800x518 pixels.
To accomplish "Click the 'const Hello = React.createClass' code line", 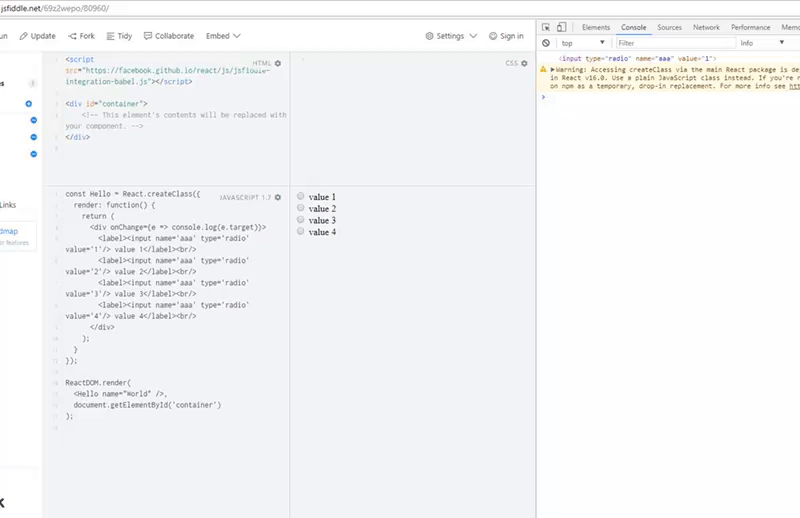I will tap(133, 194).
